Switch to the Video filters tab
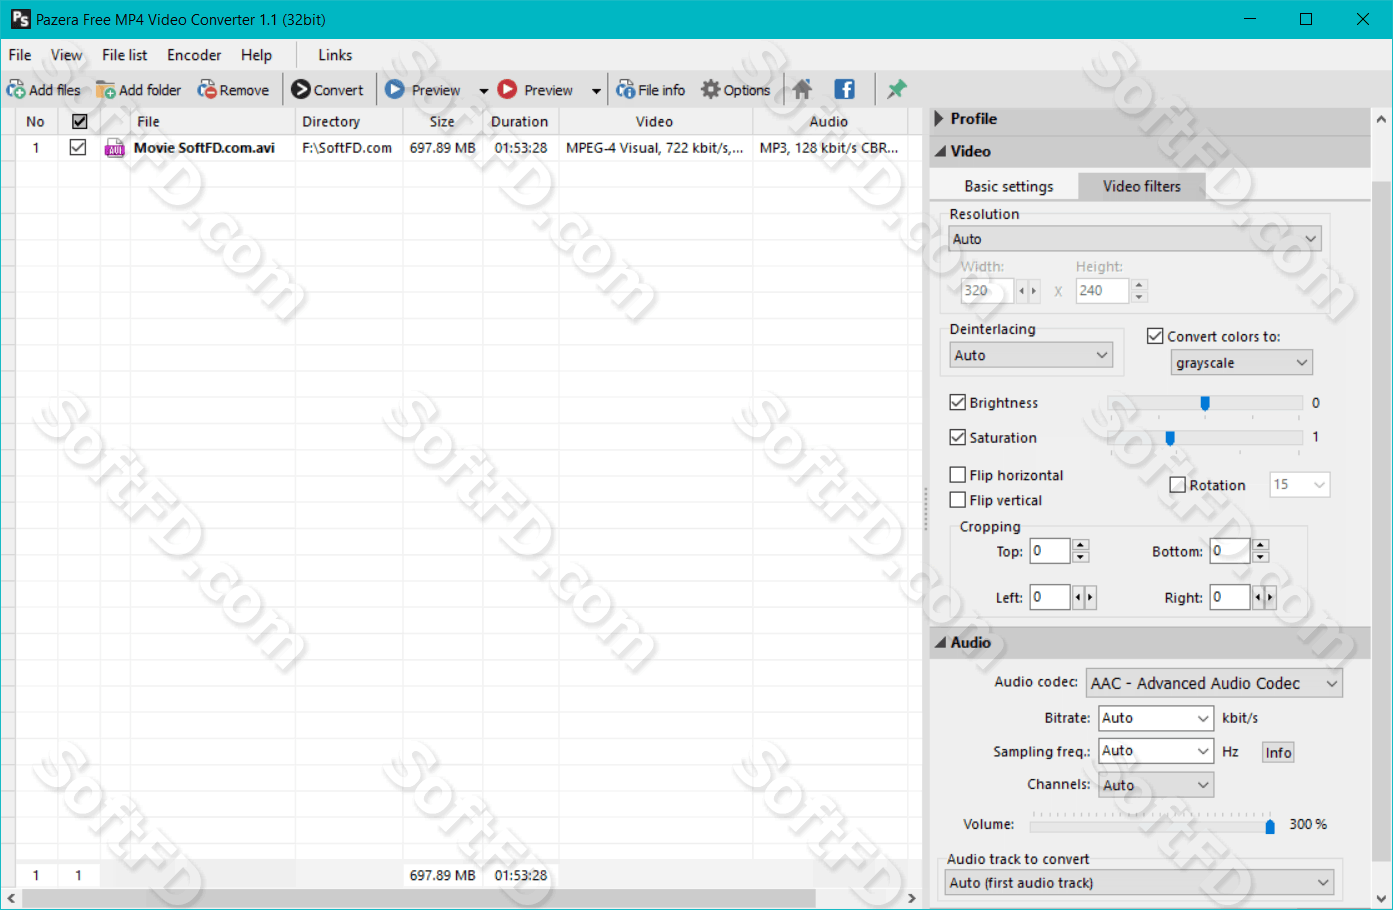Screen dimensions: 1393x910 point(1142,186)
